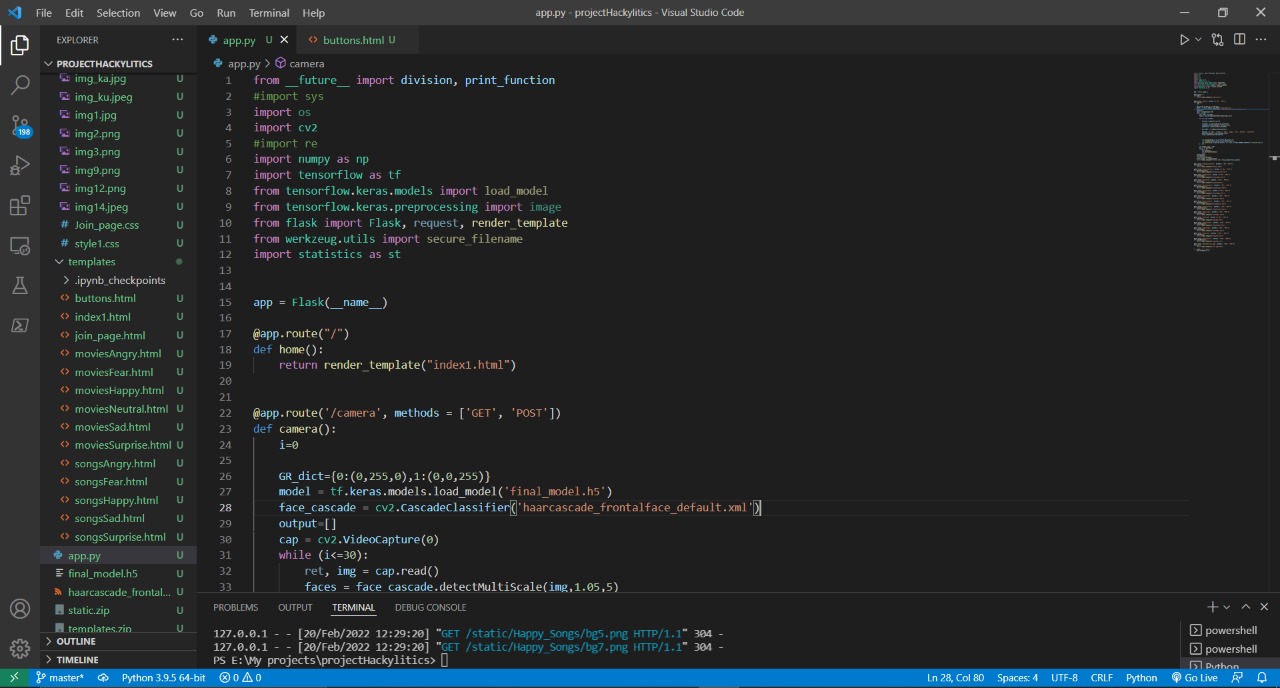Open the run options dropdown arrow
The width and height of the screenshot is (1280, 688).
pos(1198,40)
